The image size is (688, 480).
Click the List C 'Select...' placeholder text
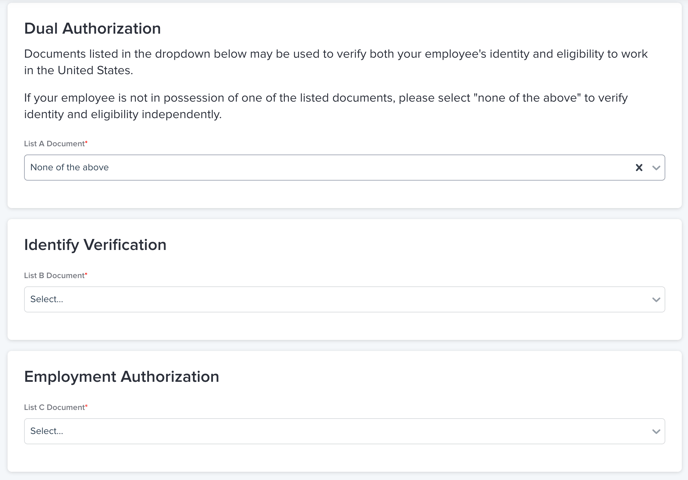point(47,432)
